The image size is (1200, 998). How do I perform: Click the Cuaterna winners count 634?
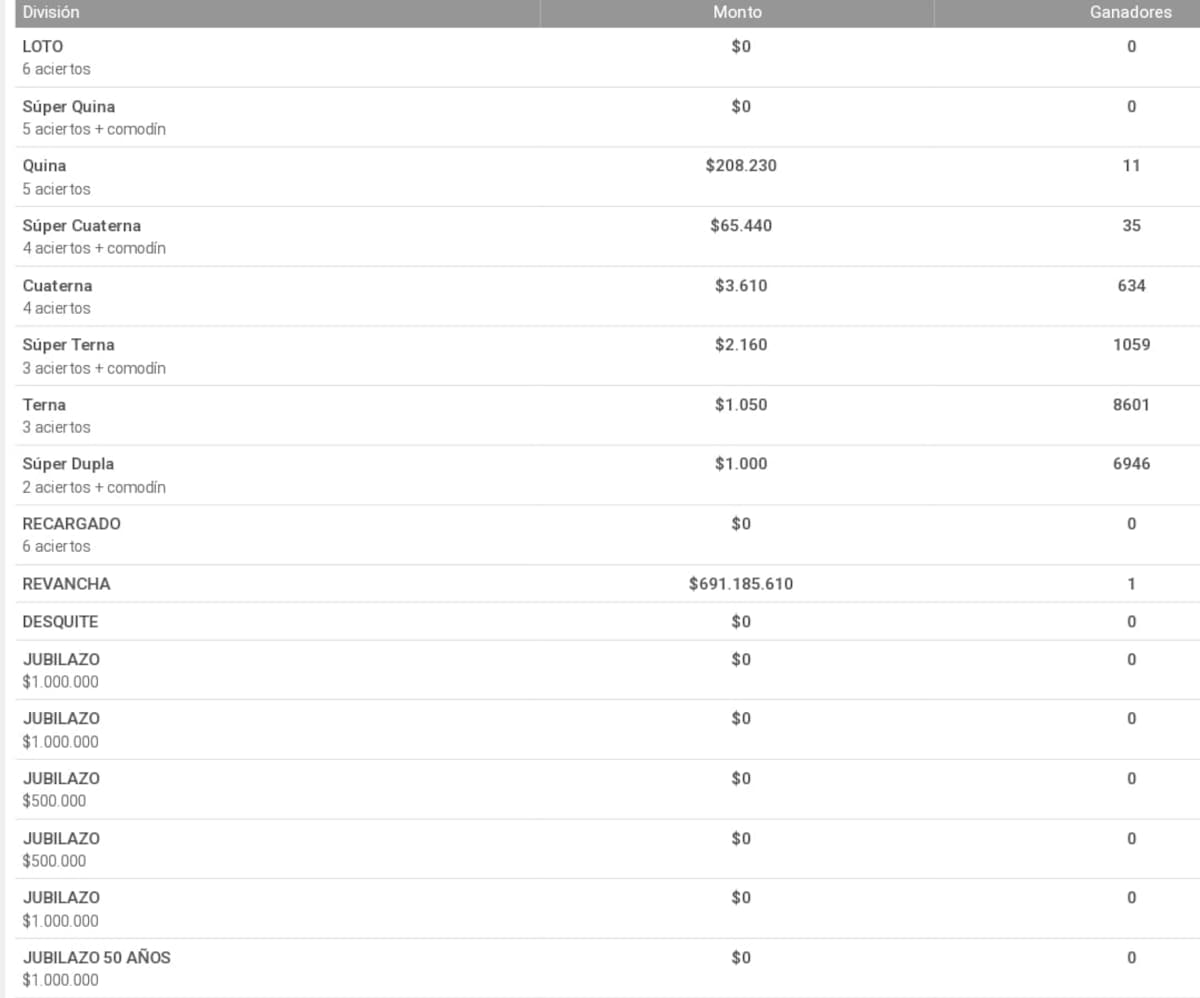(1131, 285)
